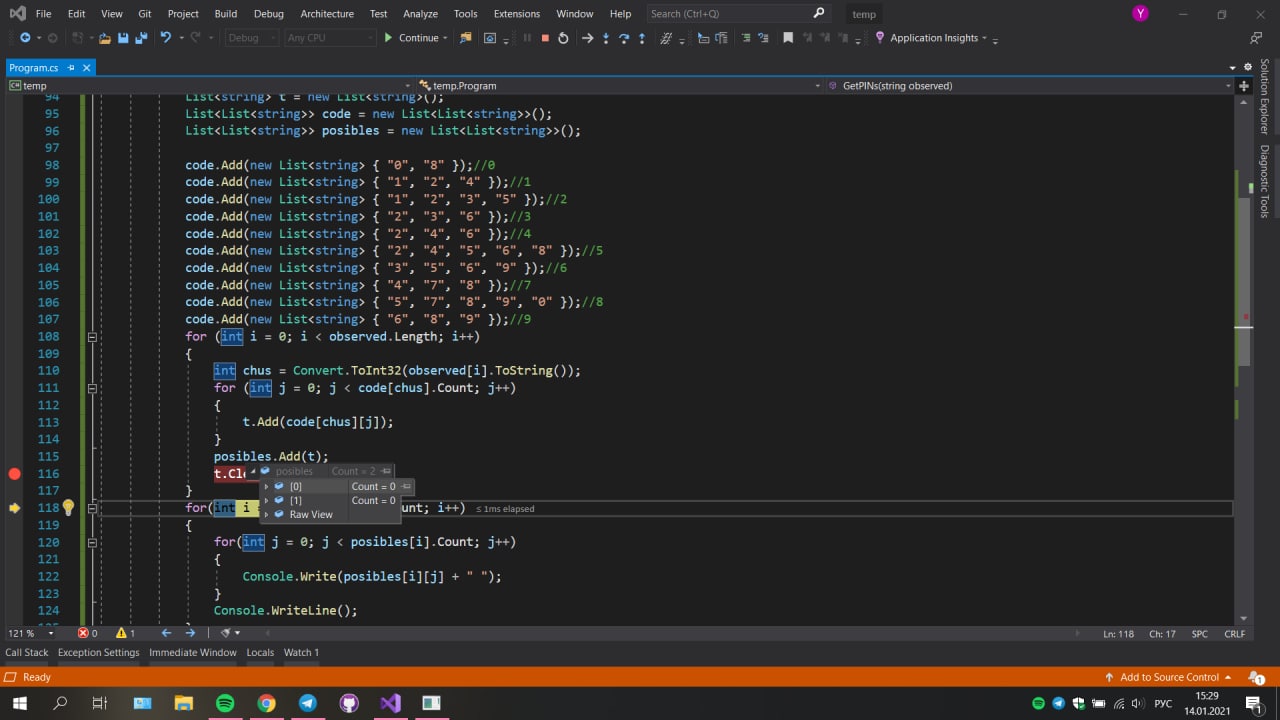Open Spotify from the Windows taskbar

pos(225,703)
